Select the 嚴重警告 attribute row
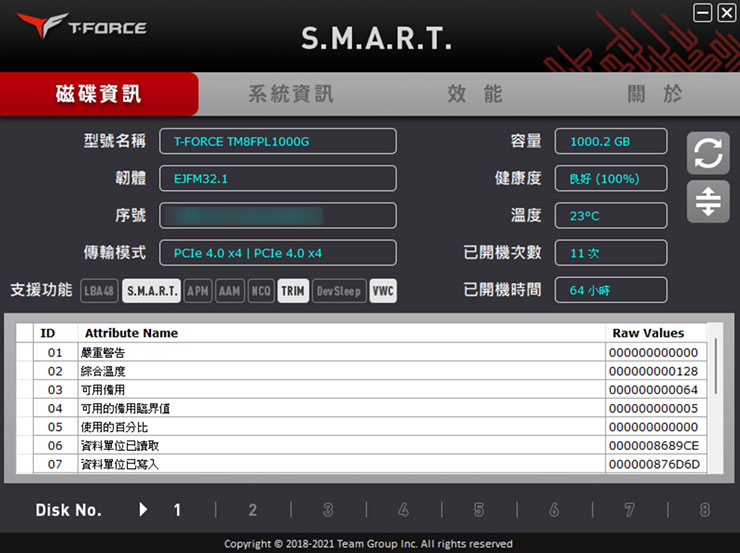The image size is (740, 553). point(362,352)
